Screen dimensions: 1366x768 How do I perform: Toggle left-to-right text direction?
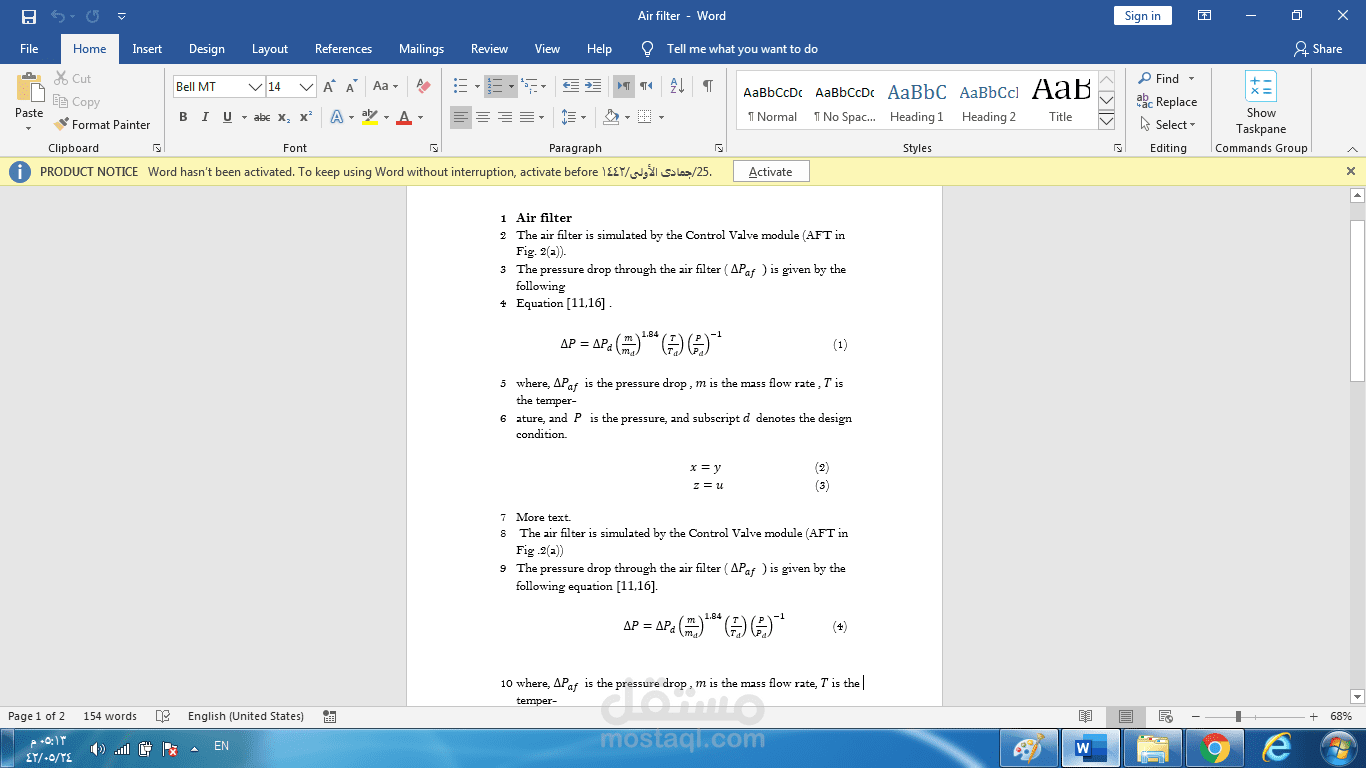(x=624, y=87)
